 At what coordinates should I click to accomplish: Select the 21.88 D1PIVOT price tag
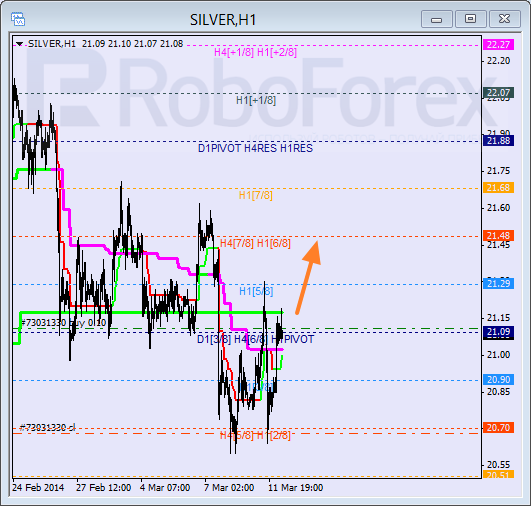[498, 141]
